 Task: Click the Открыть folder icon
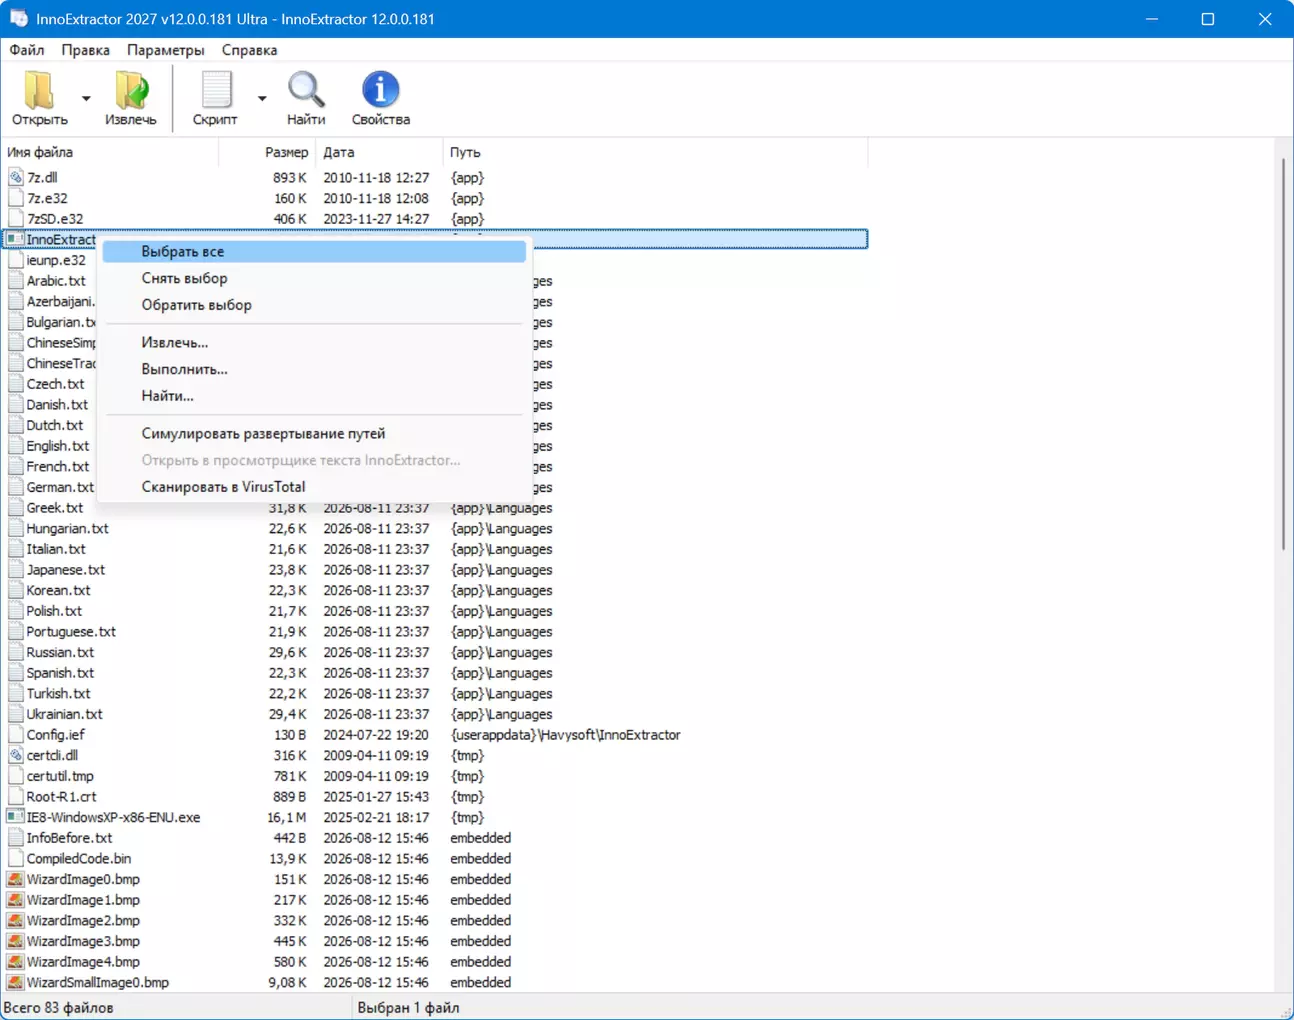(x=39, y=90)
